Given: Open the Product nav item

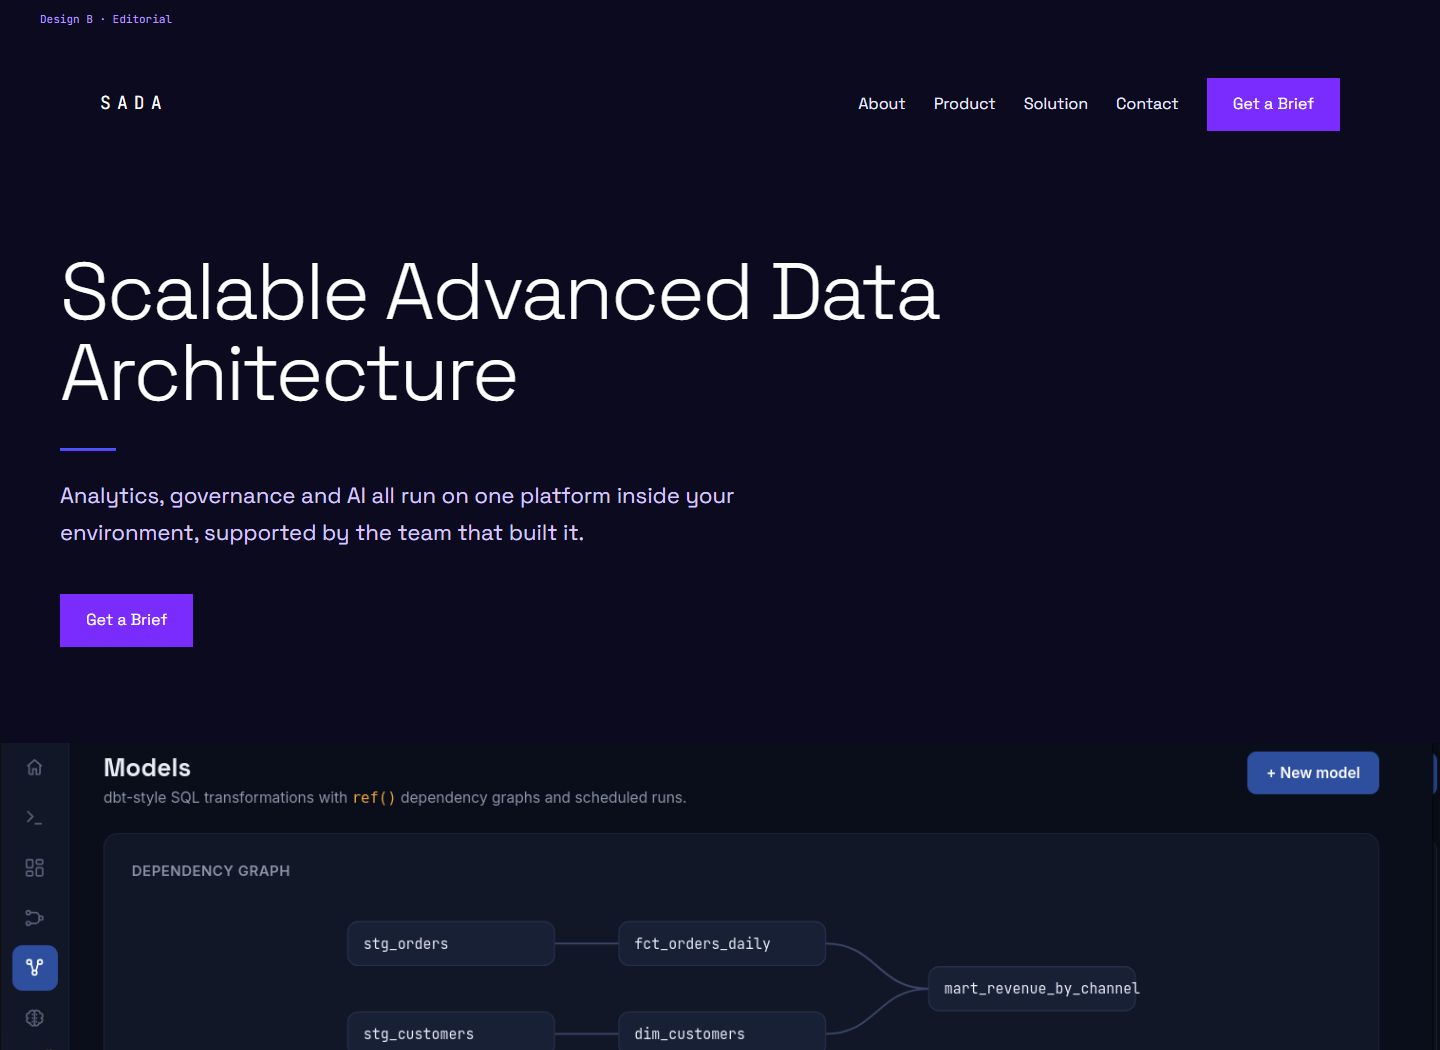Looking at the screenshot, I should click(964, 104).
